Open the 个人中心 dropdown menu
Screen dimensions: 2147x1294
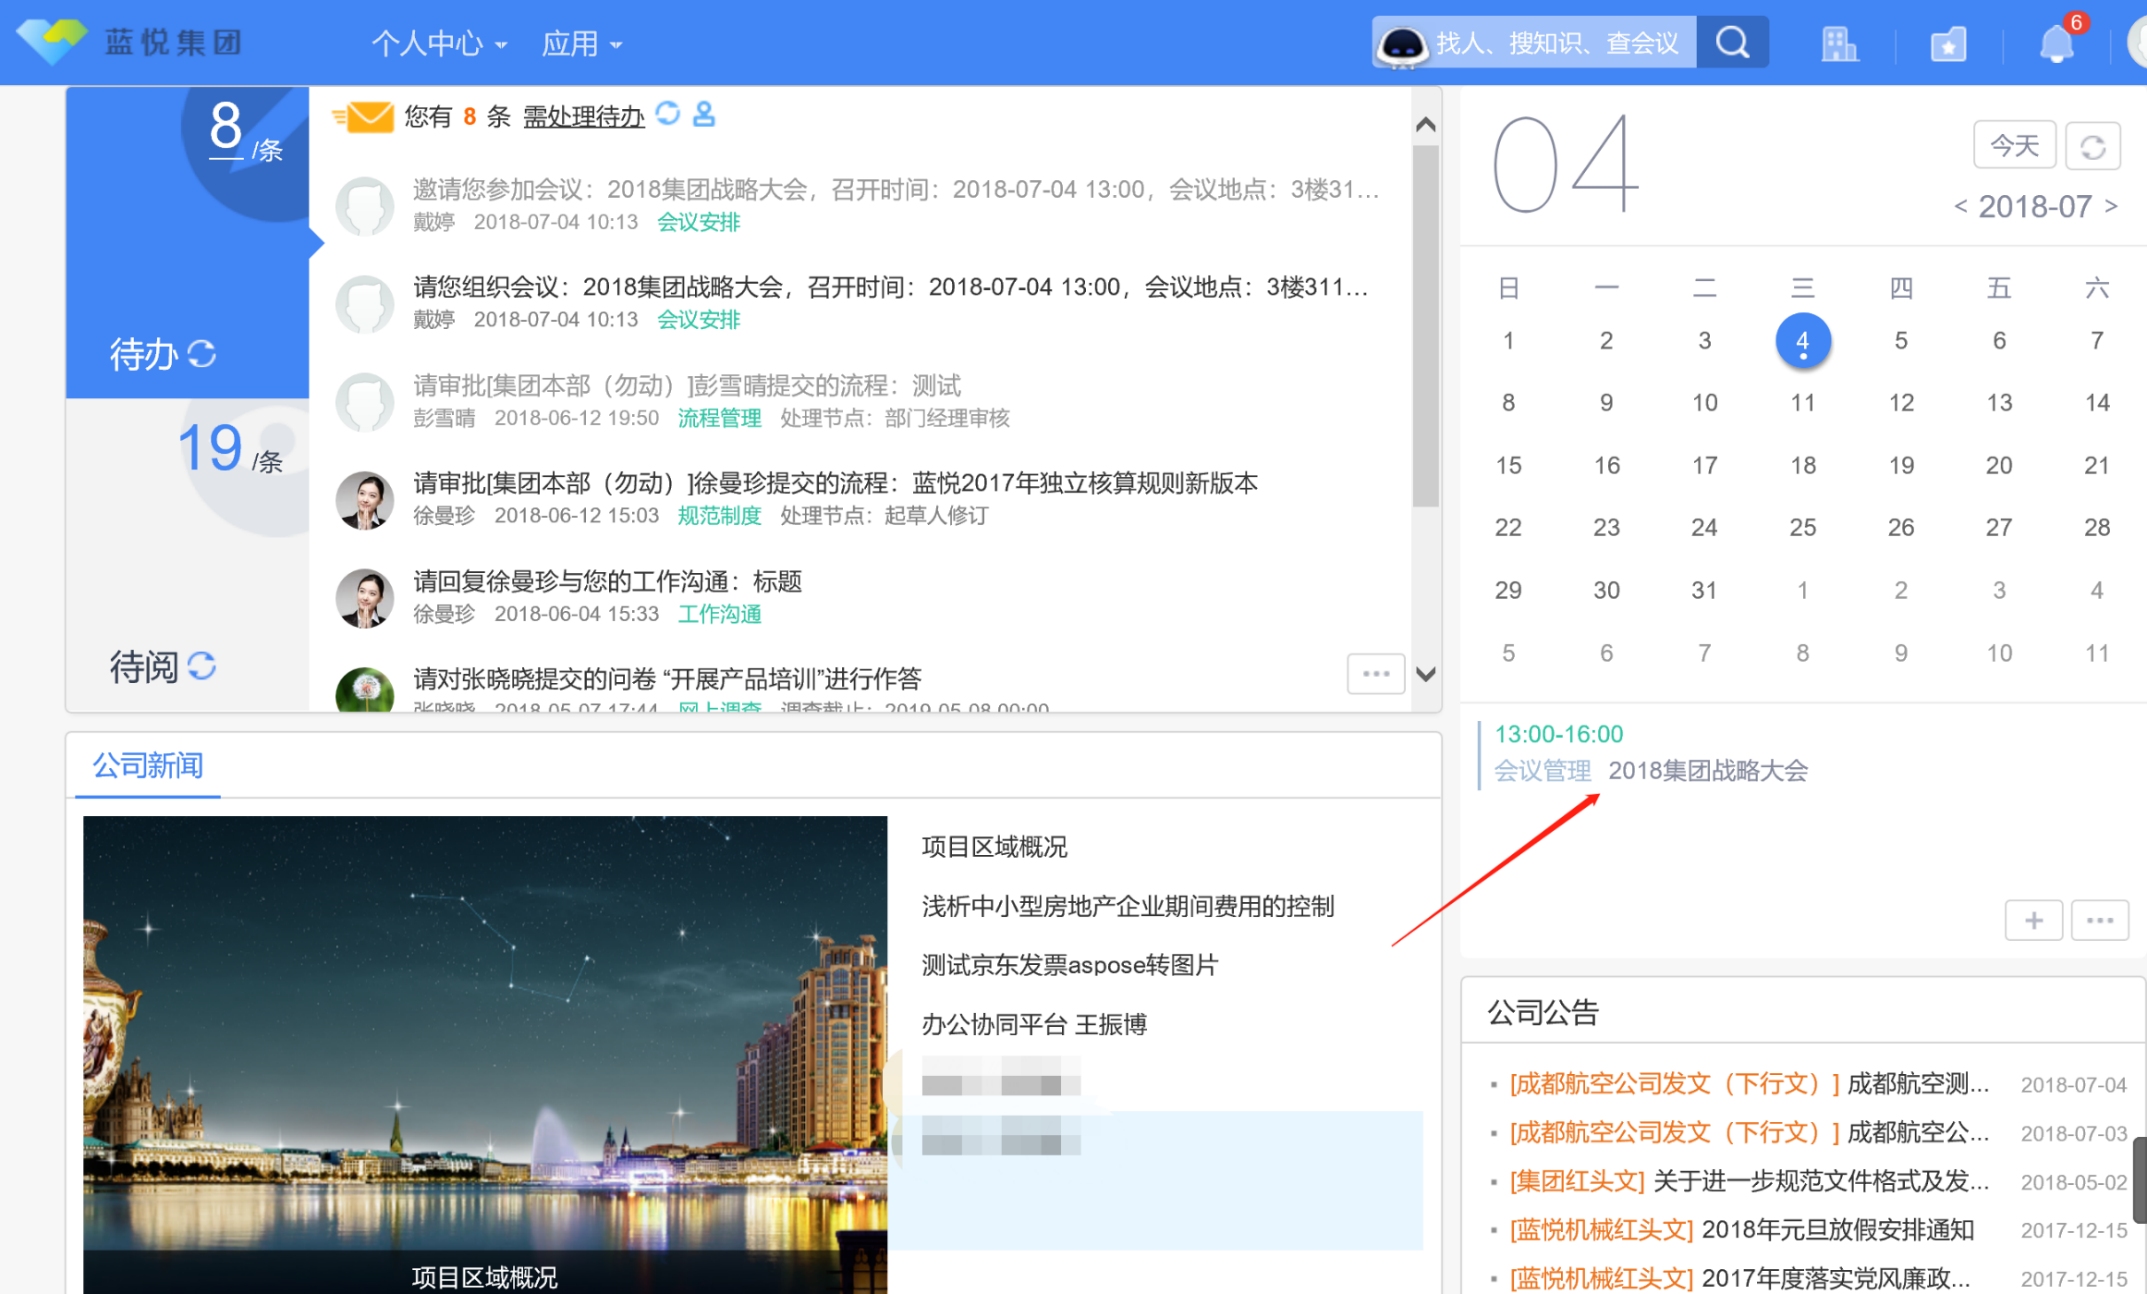438,44
